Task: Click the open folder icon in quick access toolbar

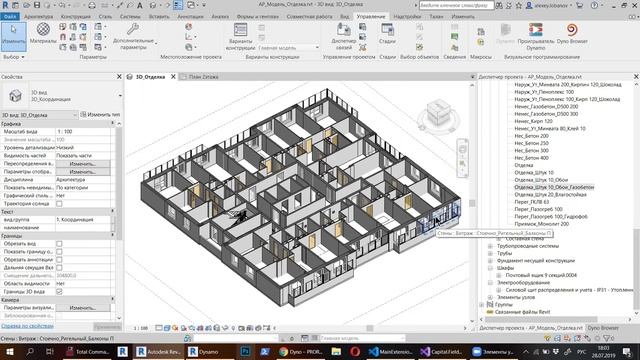Action: [27, 5]
